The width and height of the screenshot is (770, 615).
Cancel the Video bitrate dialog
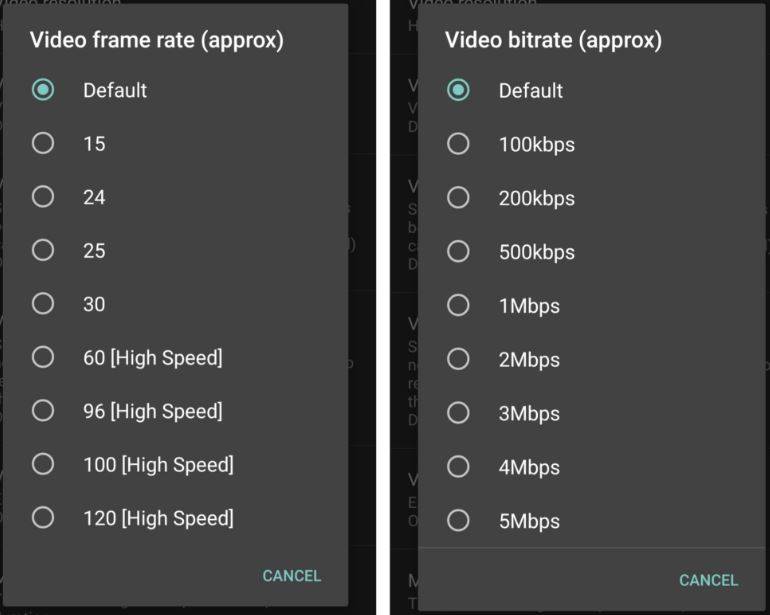tap(708, 580)
